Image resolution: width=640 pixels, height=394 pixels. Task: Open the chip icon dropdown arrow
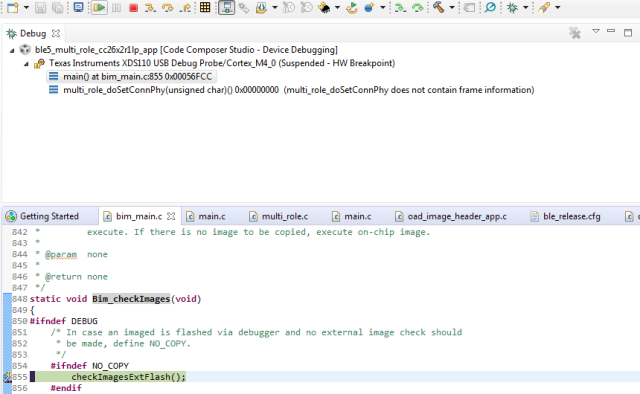pos(337,7)
